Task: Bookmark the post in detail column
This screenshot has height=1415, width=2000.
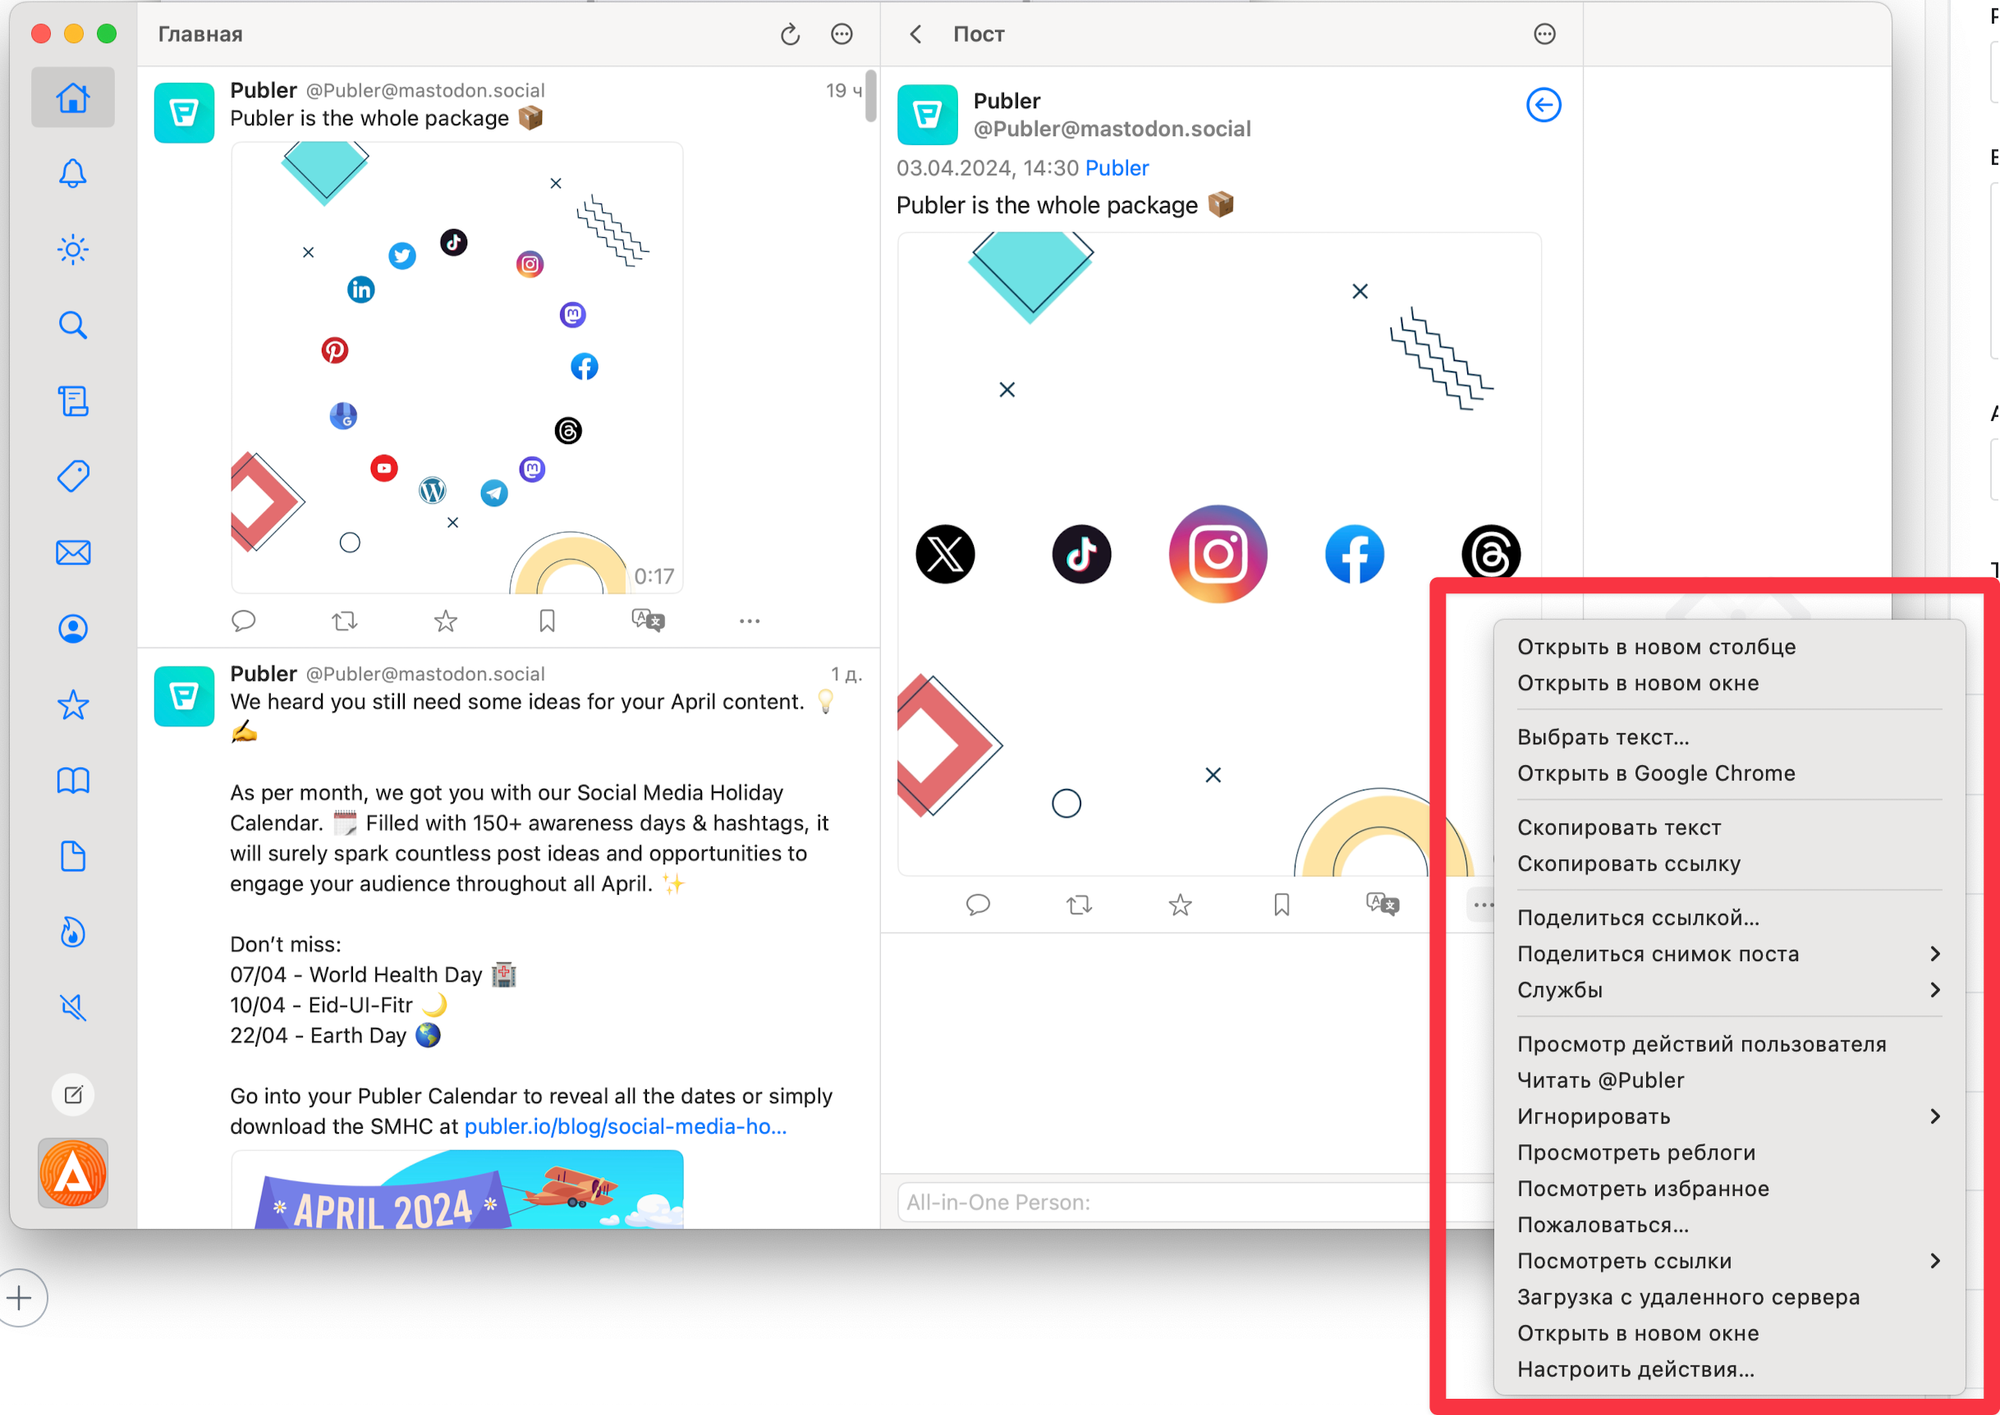Action: pyautogui.click(x=1282, y=905)
